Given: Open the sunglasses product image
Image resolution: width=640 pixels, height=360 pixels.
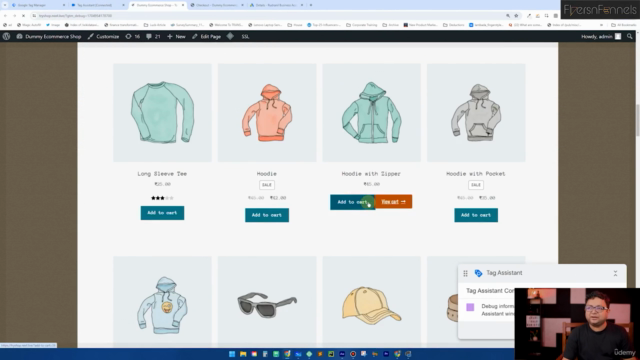Looking at the screenshot, I should pos(267,302).
